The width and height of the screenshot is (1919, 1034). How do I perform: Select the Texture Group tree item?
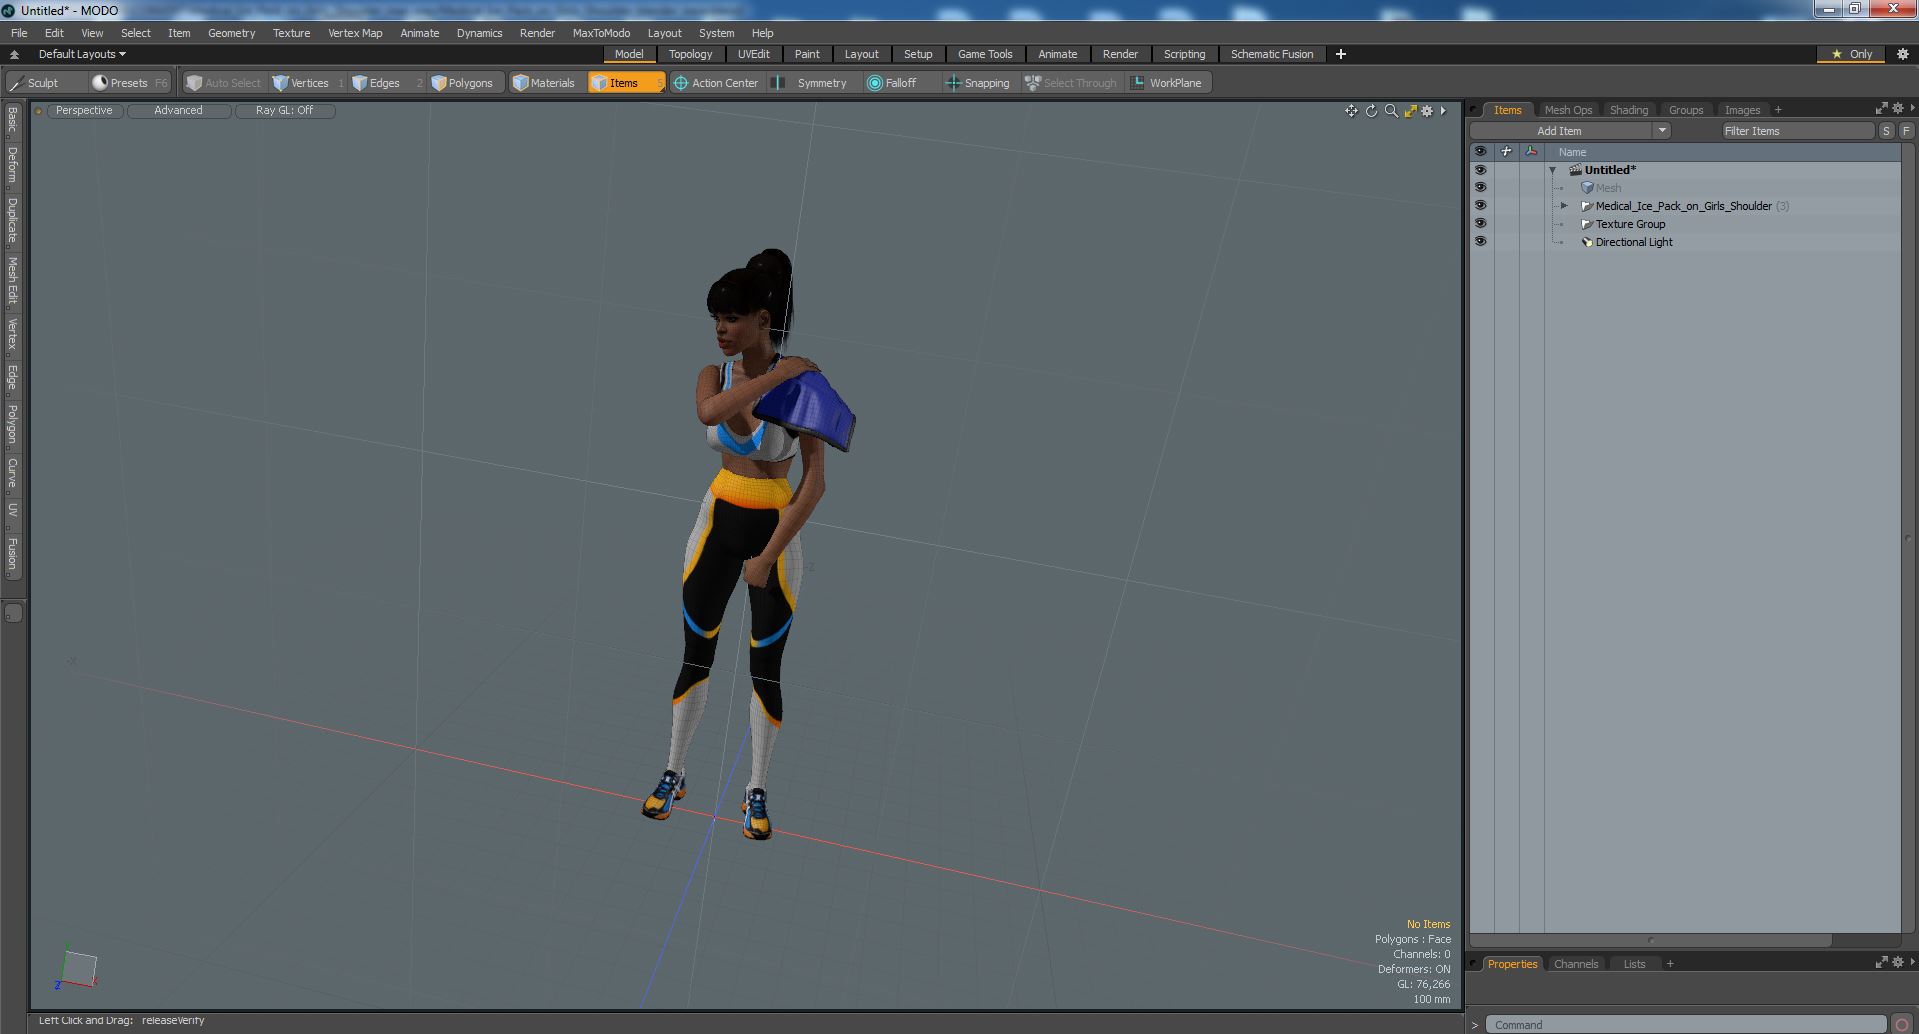click(1630, 224)
